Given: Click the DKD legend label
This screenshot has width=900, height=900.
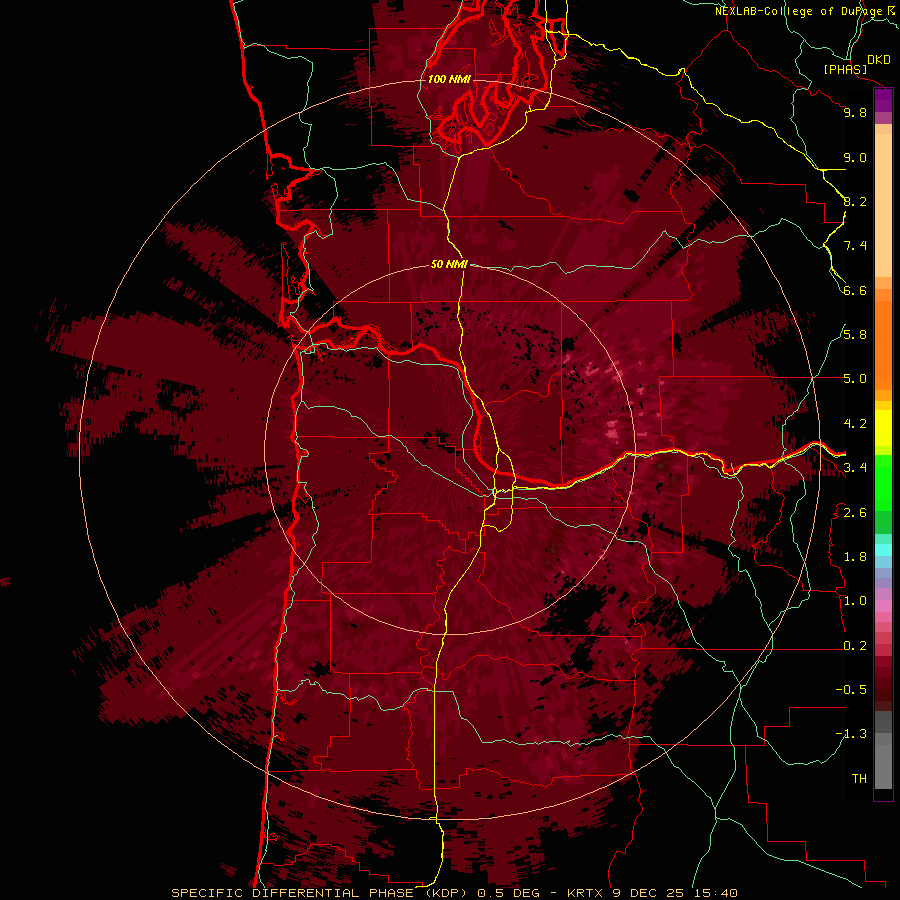Looking at the screenshot, I should (879, 60).
